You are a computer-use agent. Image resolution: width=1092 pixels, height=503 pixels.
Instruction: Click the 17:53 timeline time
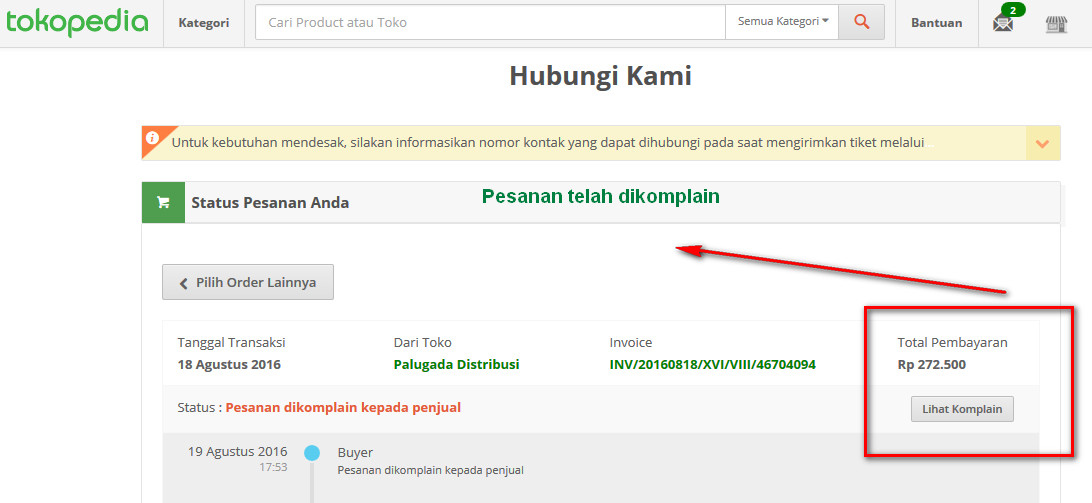273,467
